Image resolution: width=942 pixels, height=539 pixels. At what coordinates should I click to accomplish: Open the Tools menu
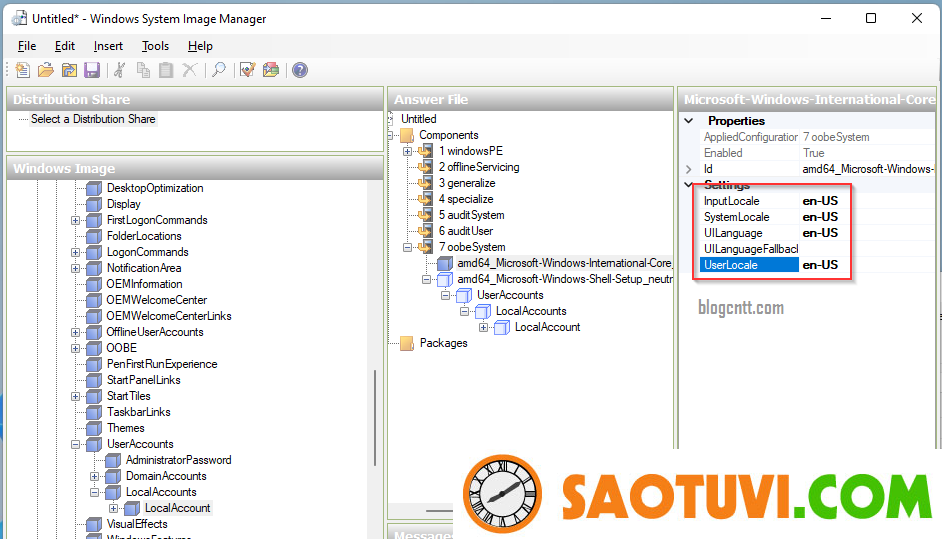click(155, 46)
